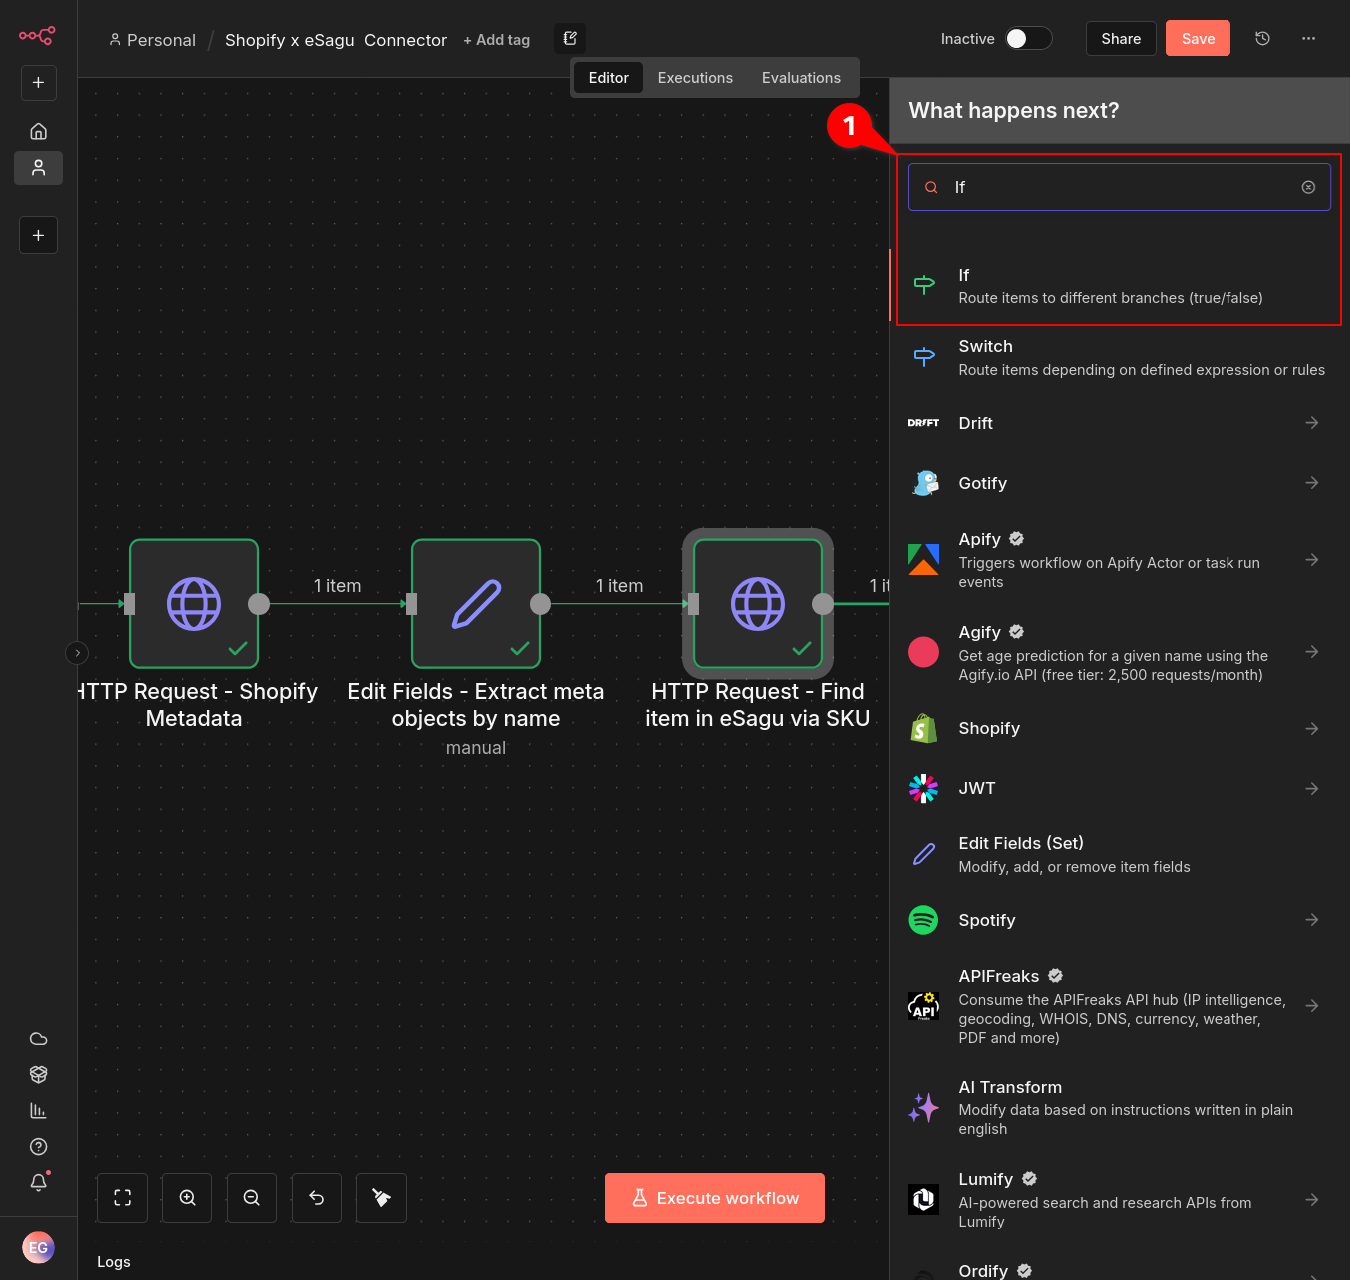The width and height of the screenshot is (1351, 1281).
Task: Open the Home overview icon in the sidebar
Action: coord(38,131)
